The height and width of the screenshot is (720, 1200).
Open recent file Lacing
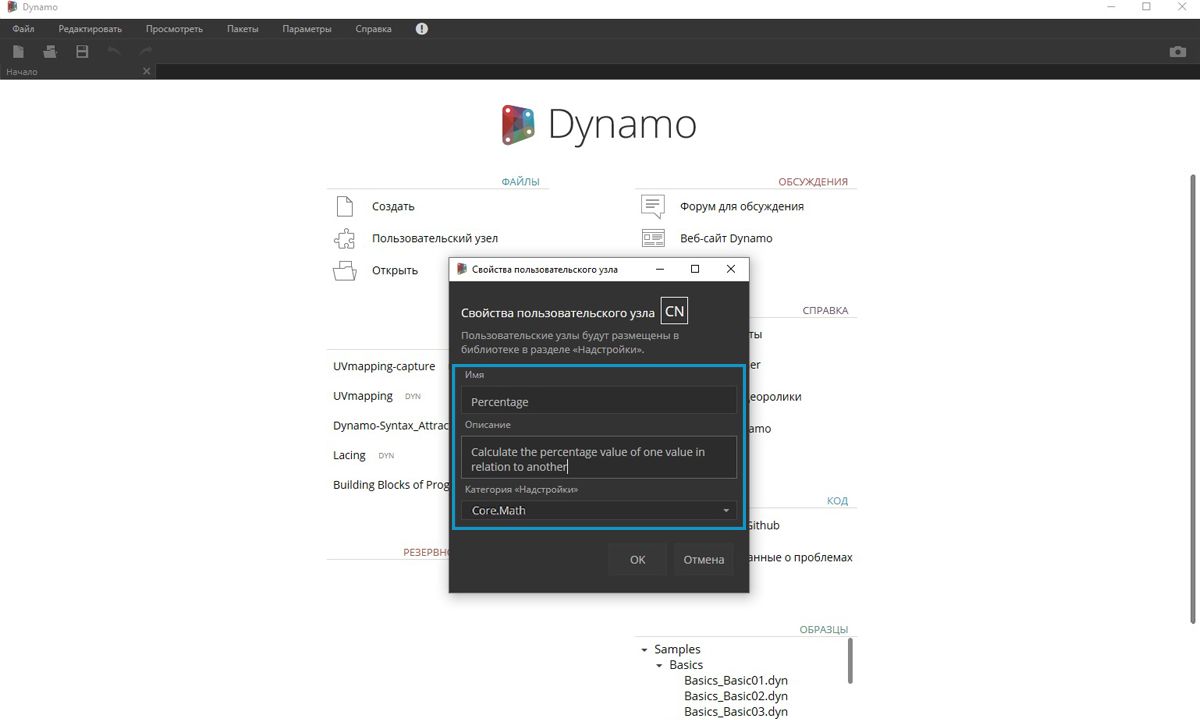coord(349,455)
